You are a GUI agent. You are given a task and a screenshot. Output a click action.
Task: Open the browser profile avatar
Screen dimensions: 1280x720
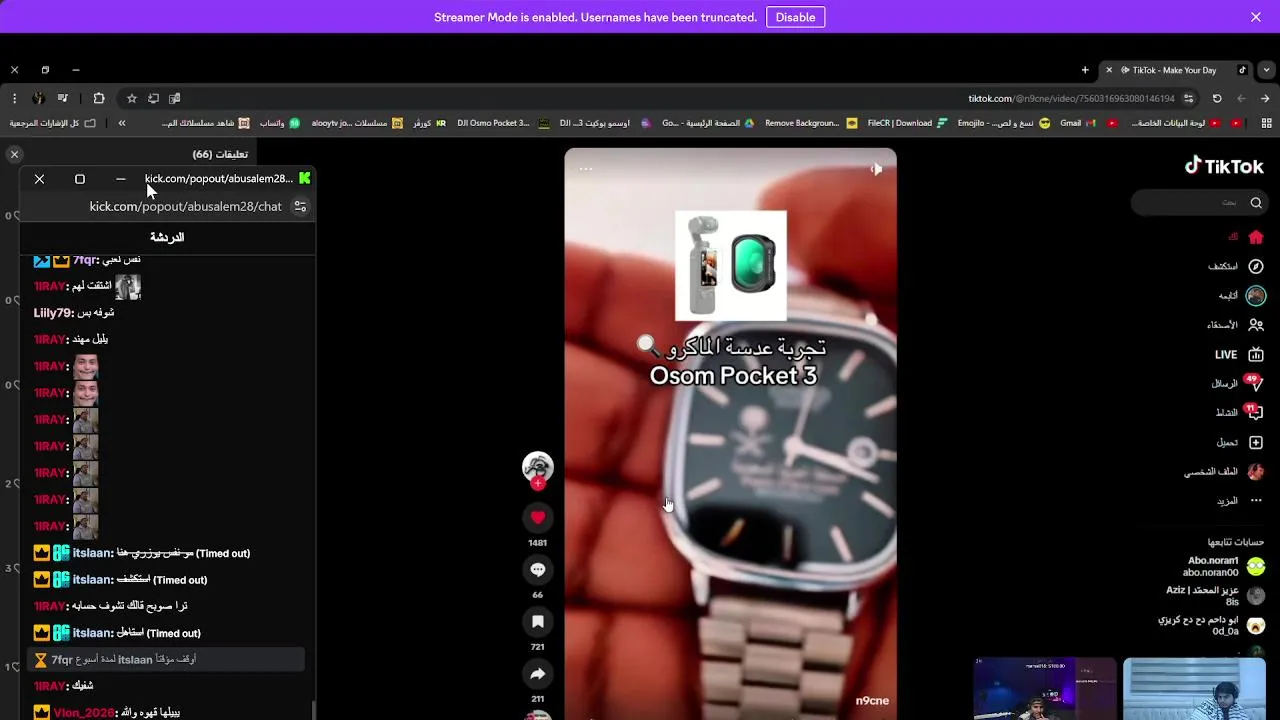[38, 98]
